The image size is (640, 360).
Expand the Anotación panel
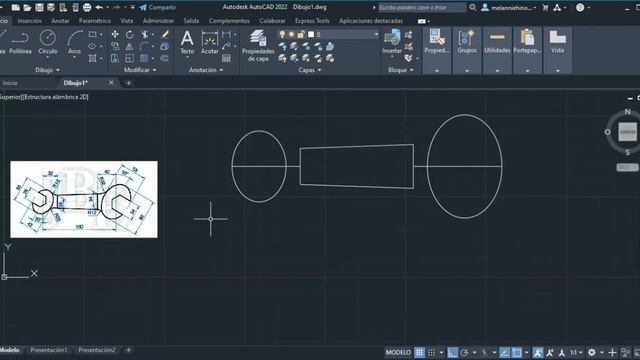click(206, 70)
